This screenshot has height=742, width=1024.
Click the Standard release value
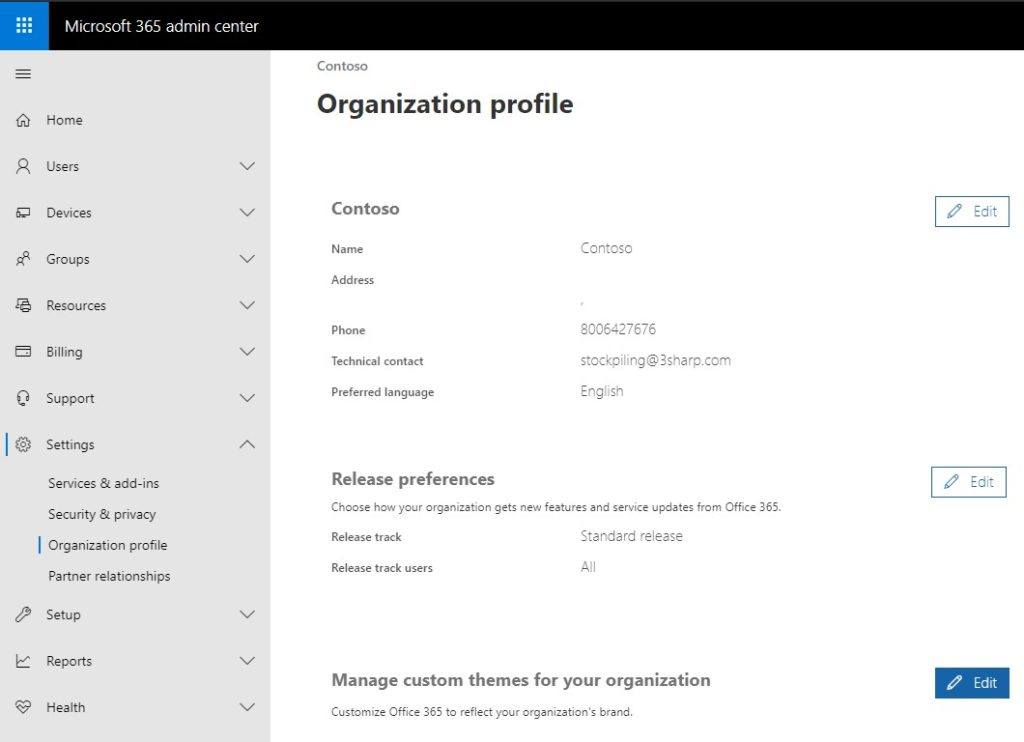point(631,536)
